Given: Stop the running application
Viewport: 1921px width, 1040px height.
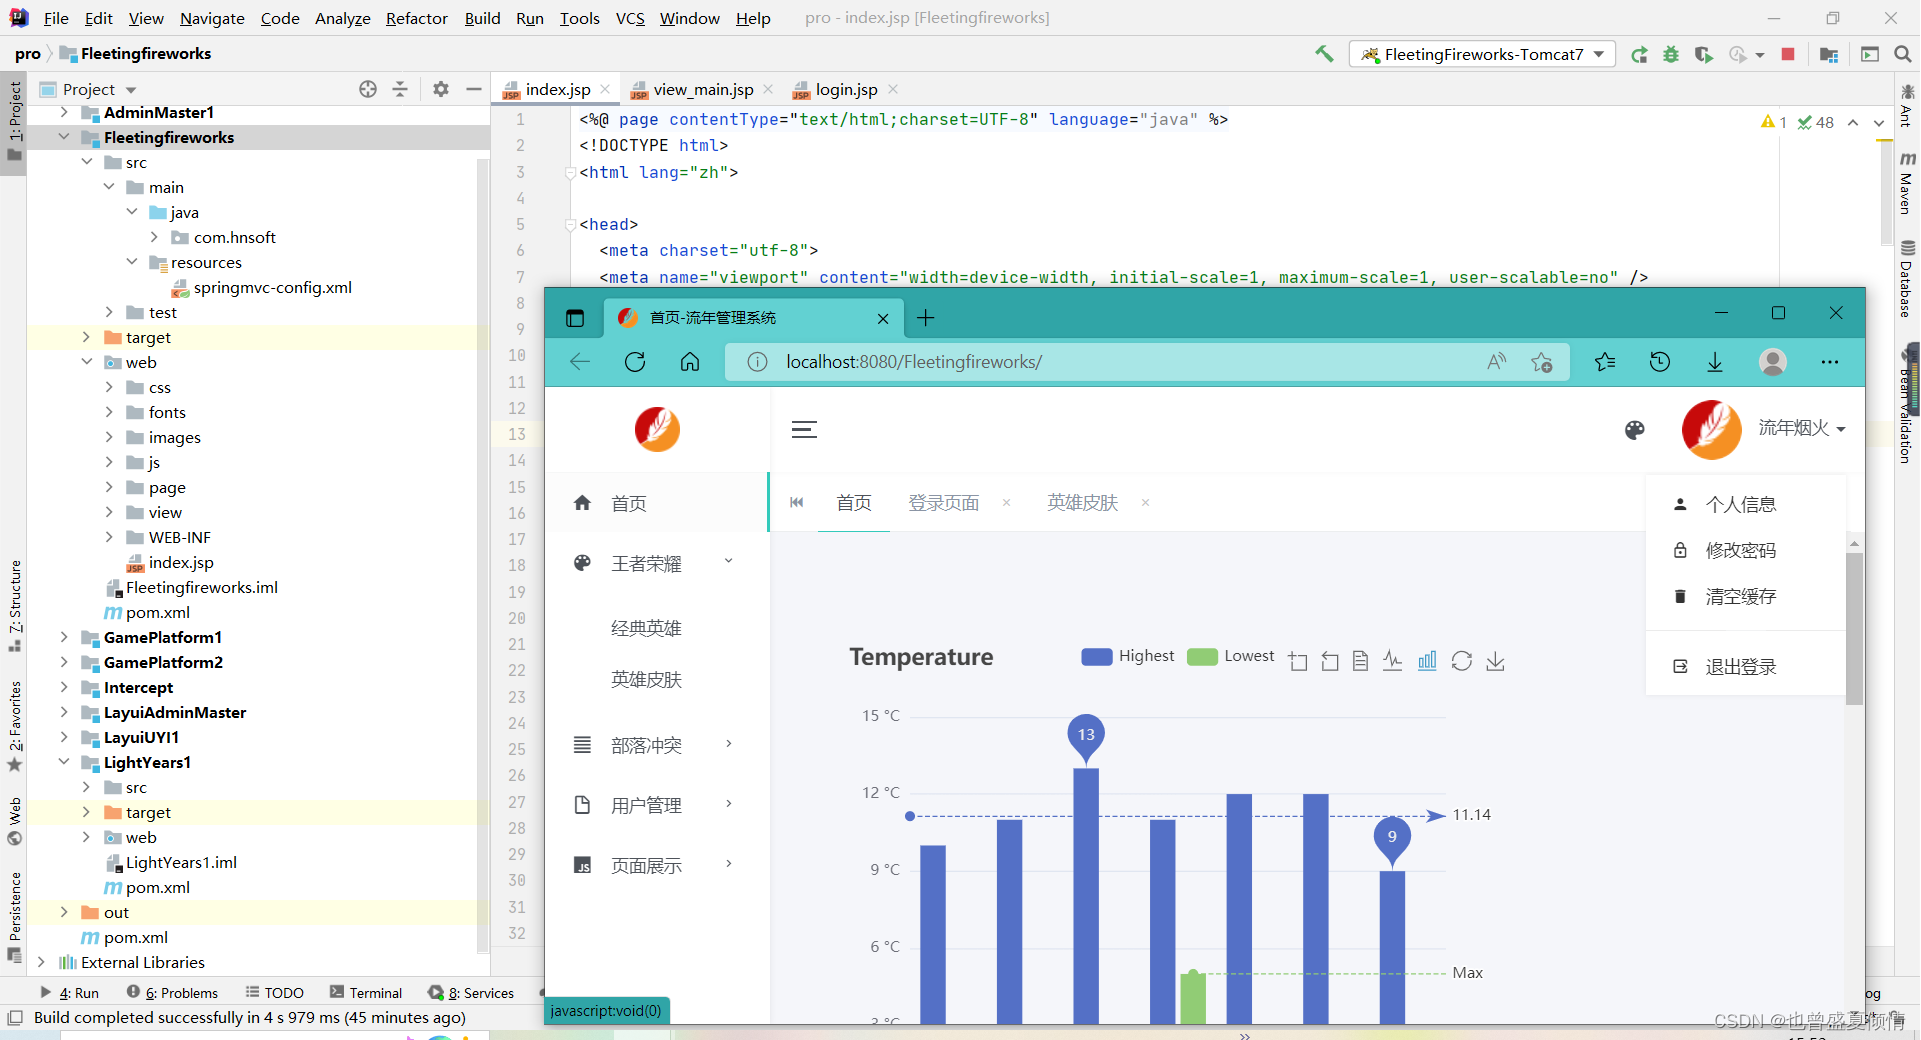Looking at the screenshot, I should point(1788,54).
